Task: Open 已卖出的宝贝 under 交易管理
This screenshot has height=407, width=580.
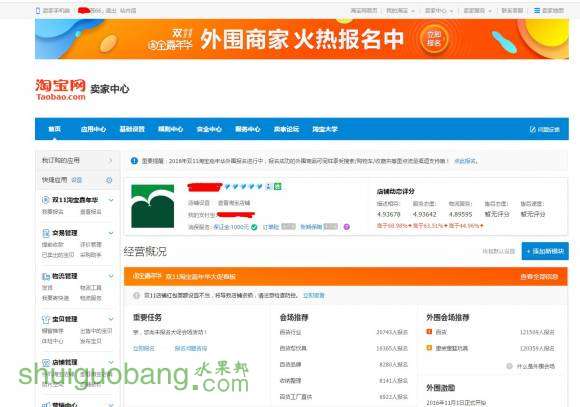Action: click(58, 255)
